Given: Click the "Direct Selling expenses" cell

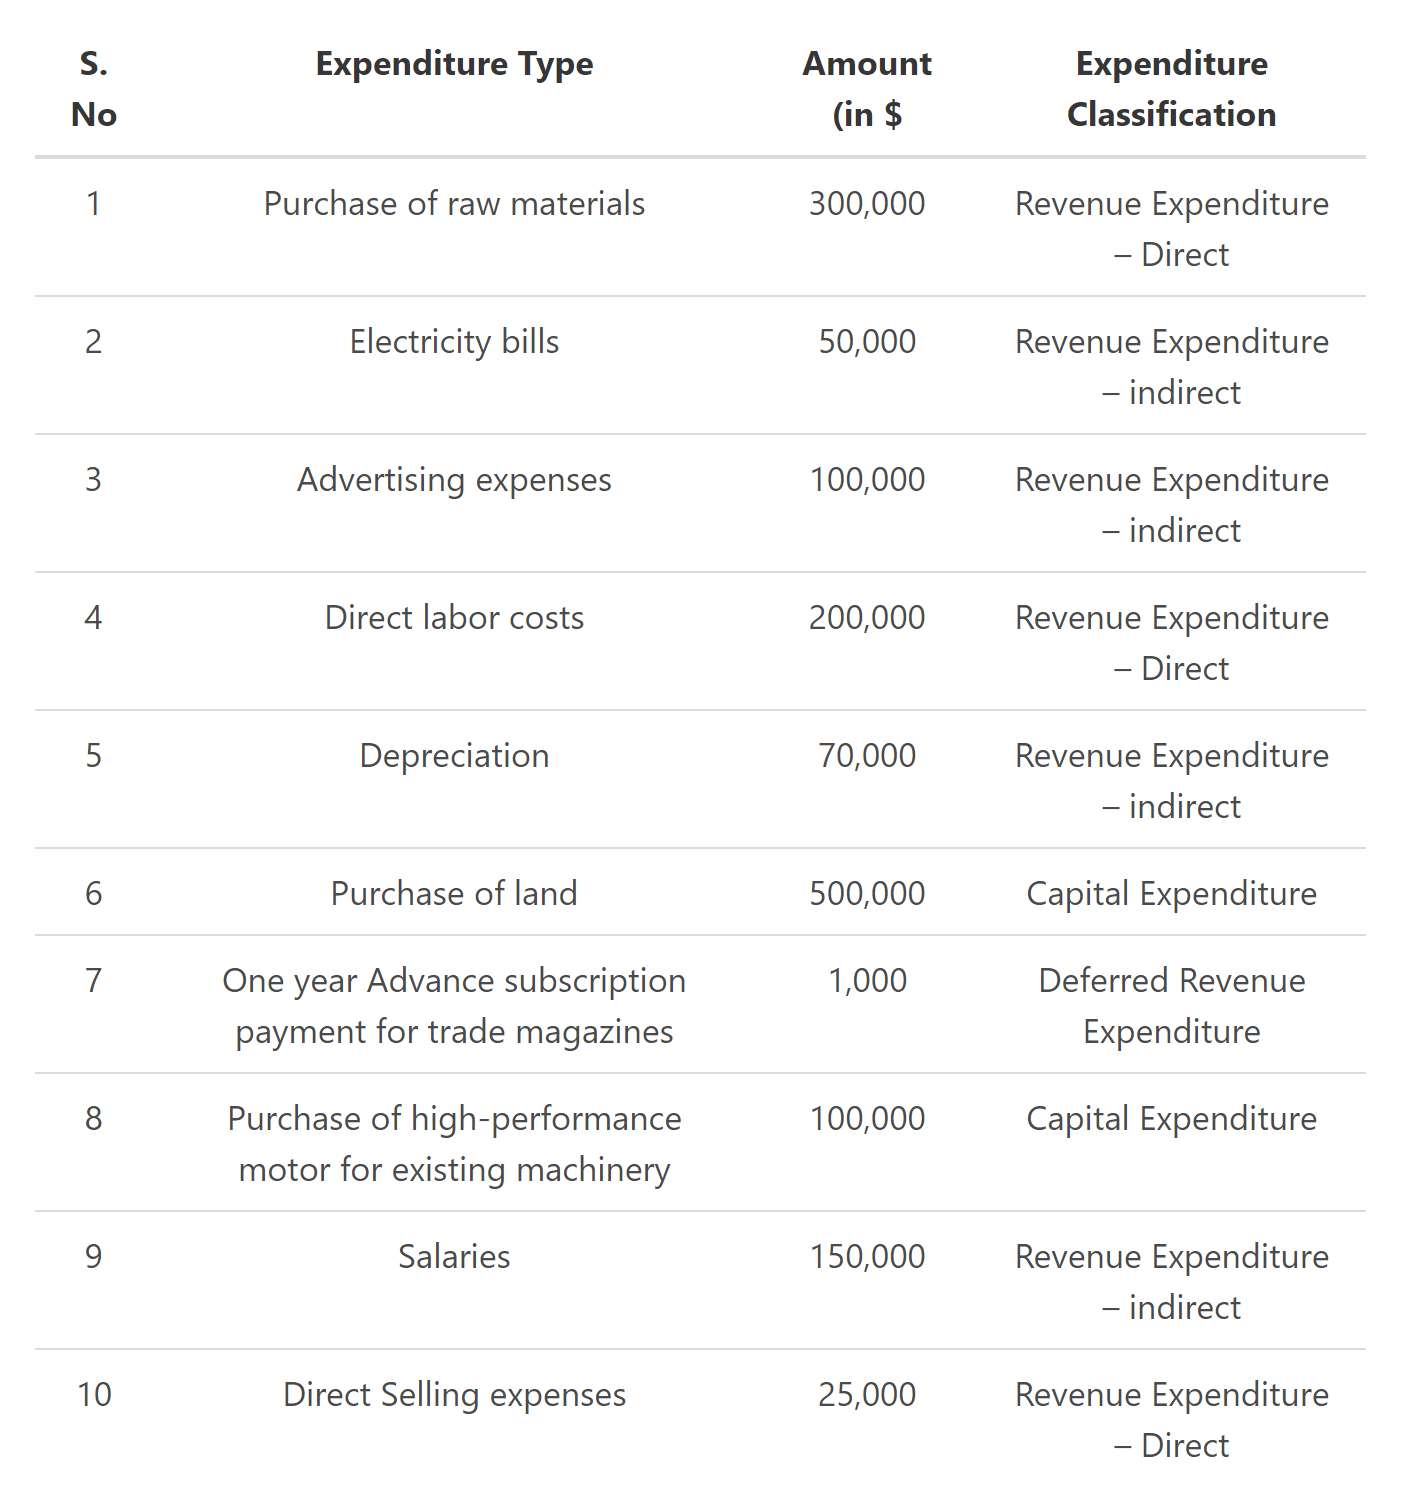Looking at the screenshot, I should [454, 1395].
